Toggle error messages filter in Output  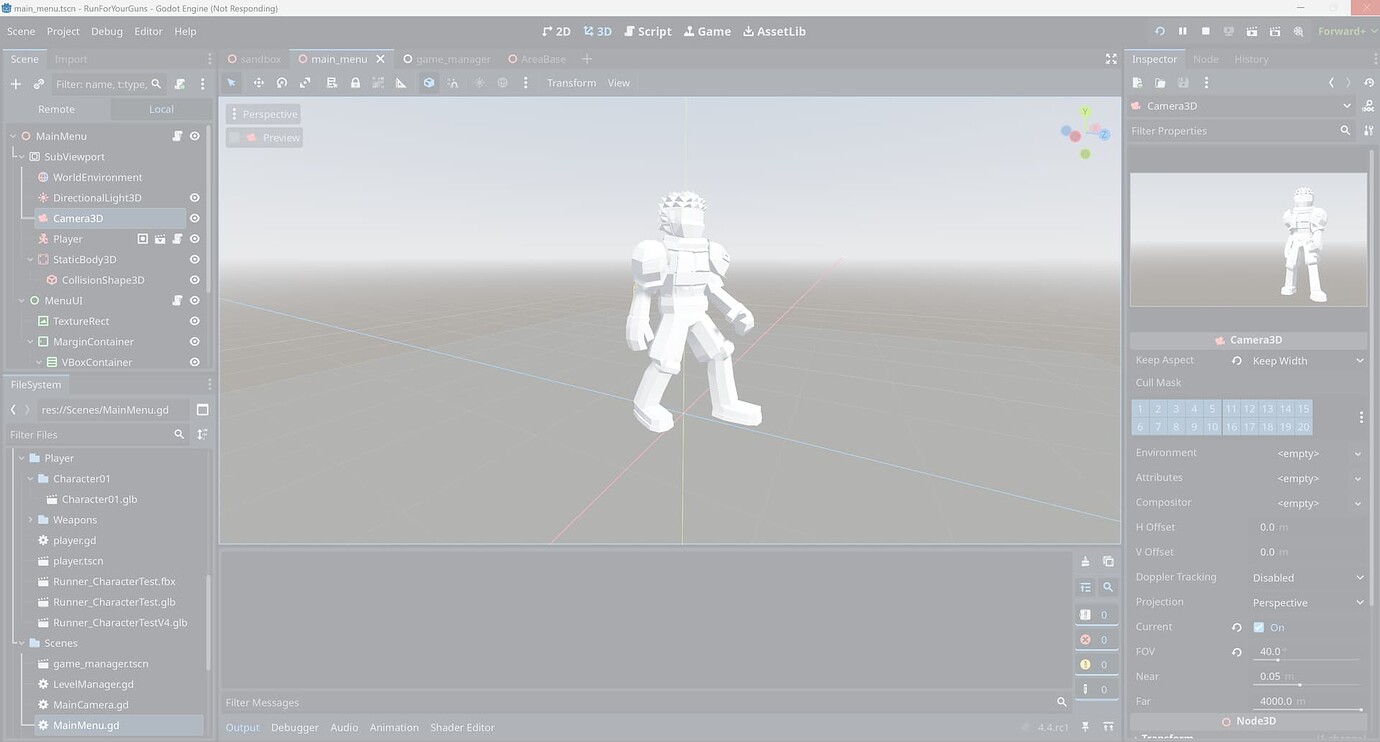pos(1095,640)
